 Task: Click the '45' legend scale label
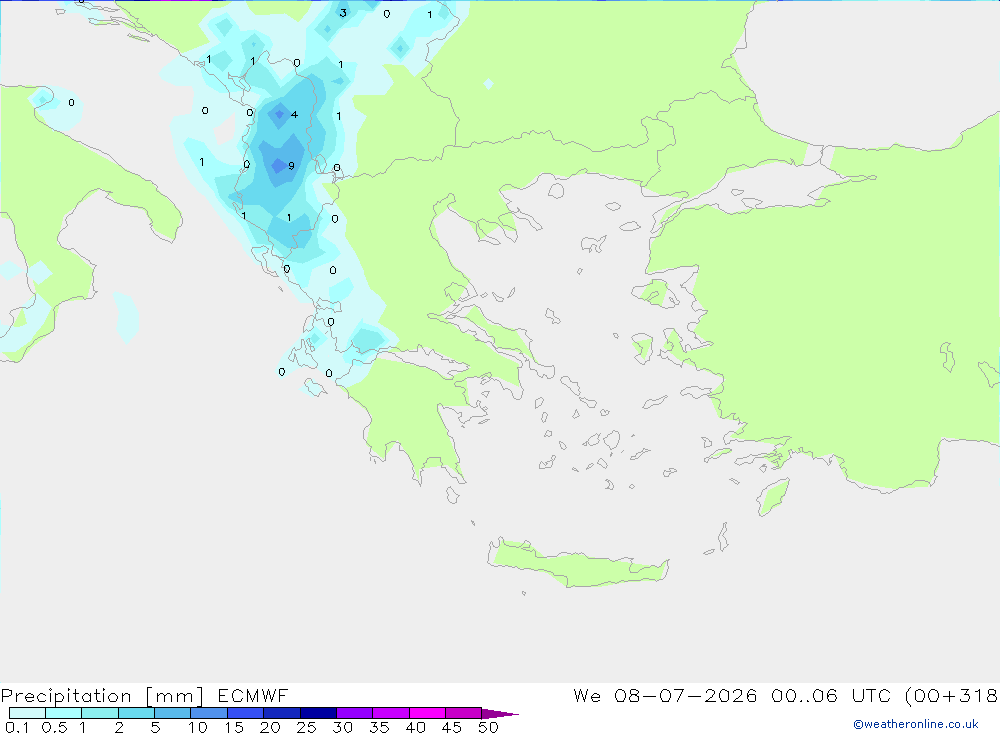click(x=452, y=727)
